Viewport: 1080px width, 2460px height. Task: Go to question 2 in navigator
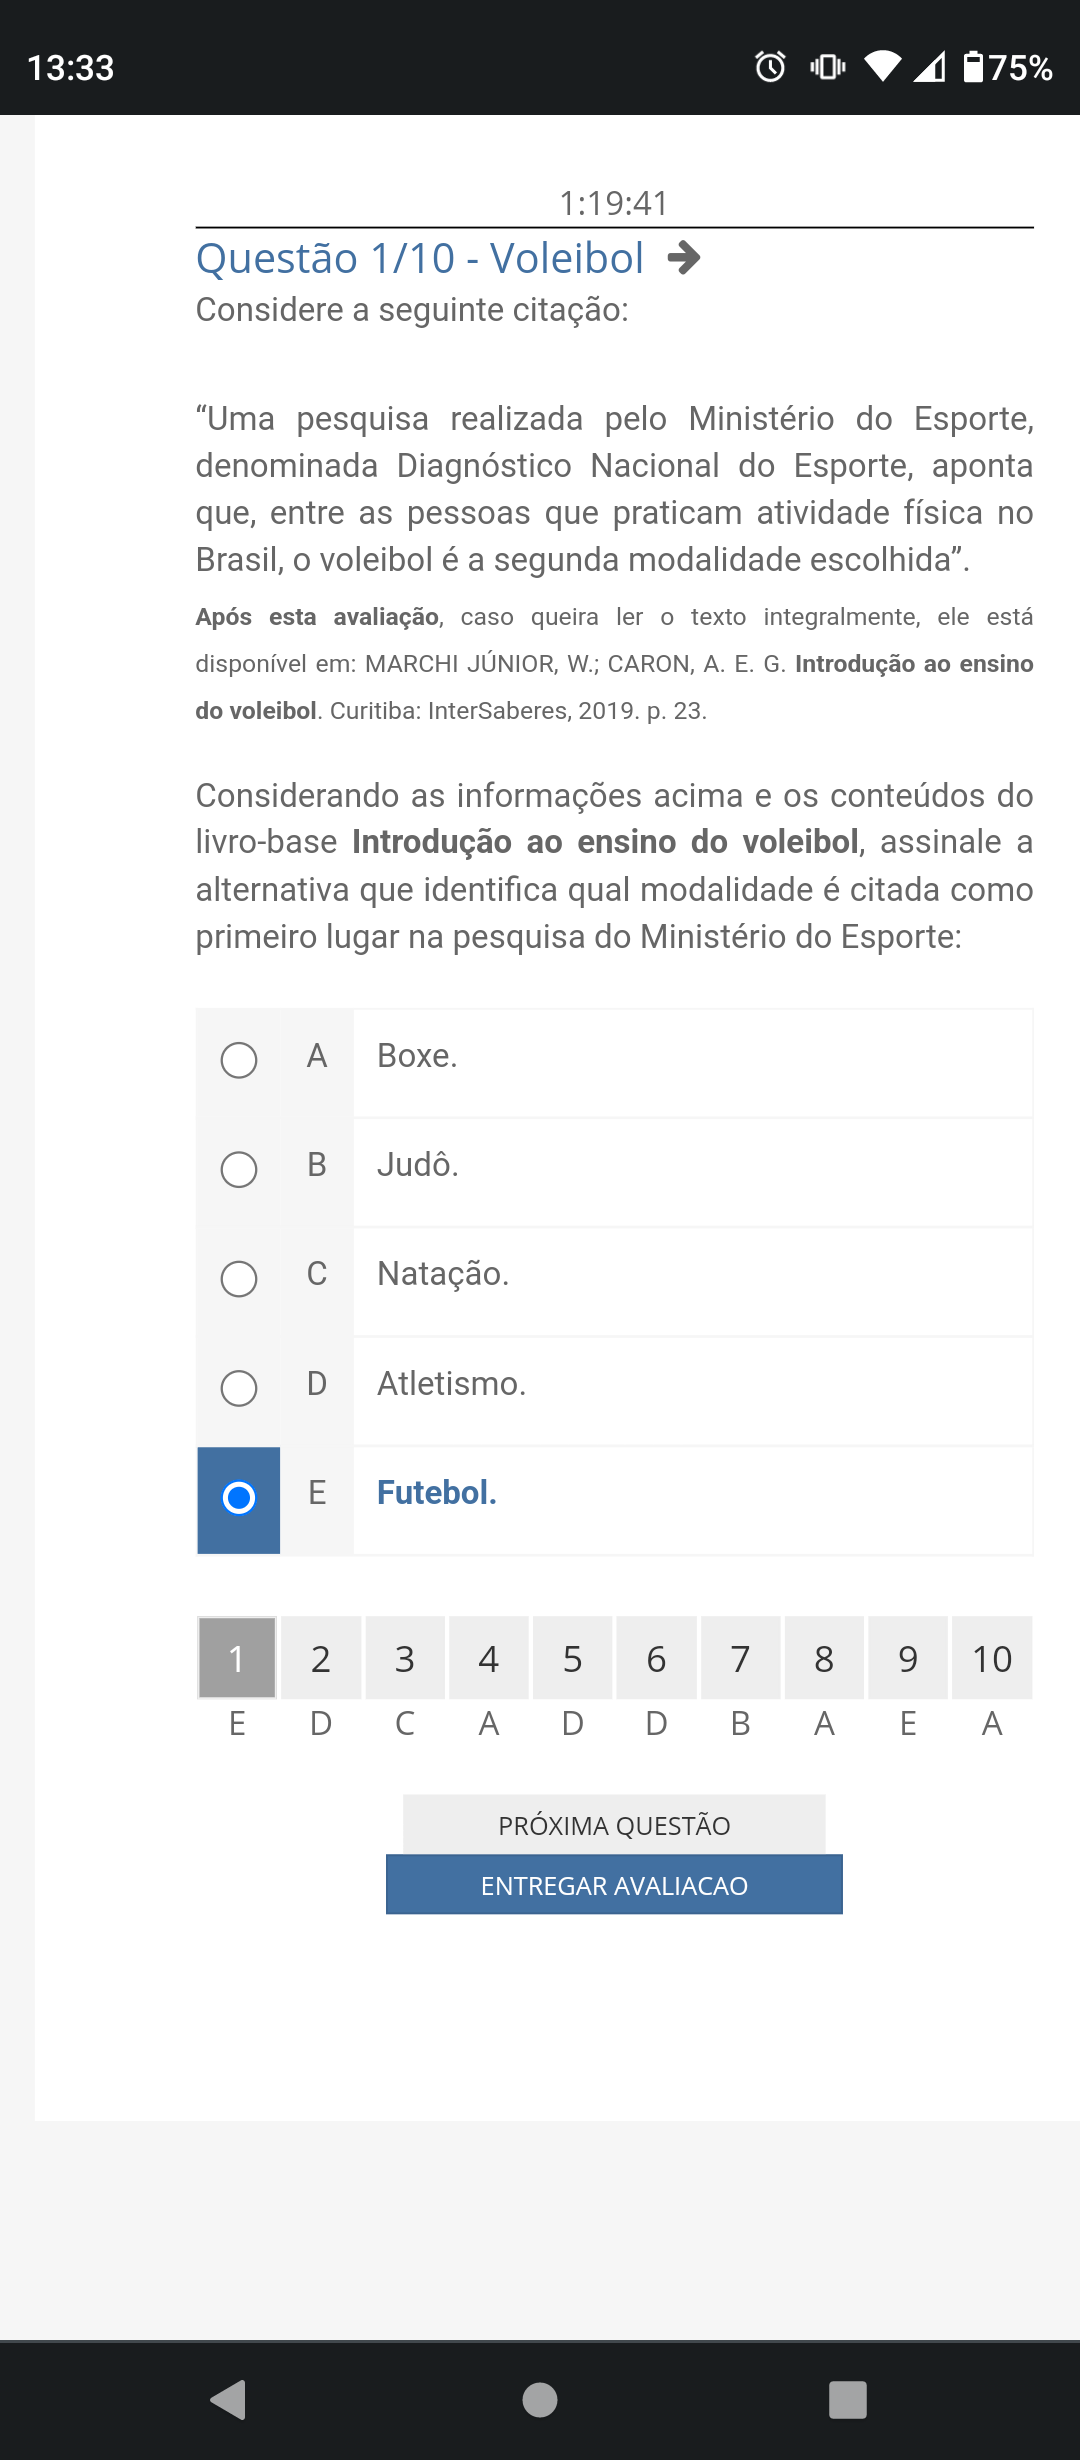click(321, 1658)
